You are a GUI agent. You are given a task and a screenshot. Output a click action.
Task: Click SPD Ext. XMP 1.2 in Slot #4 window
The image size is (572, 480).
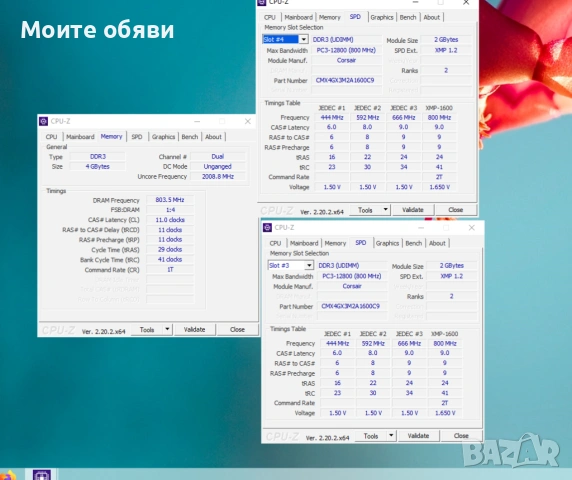[446, 50]
